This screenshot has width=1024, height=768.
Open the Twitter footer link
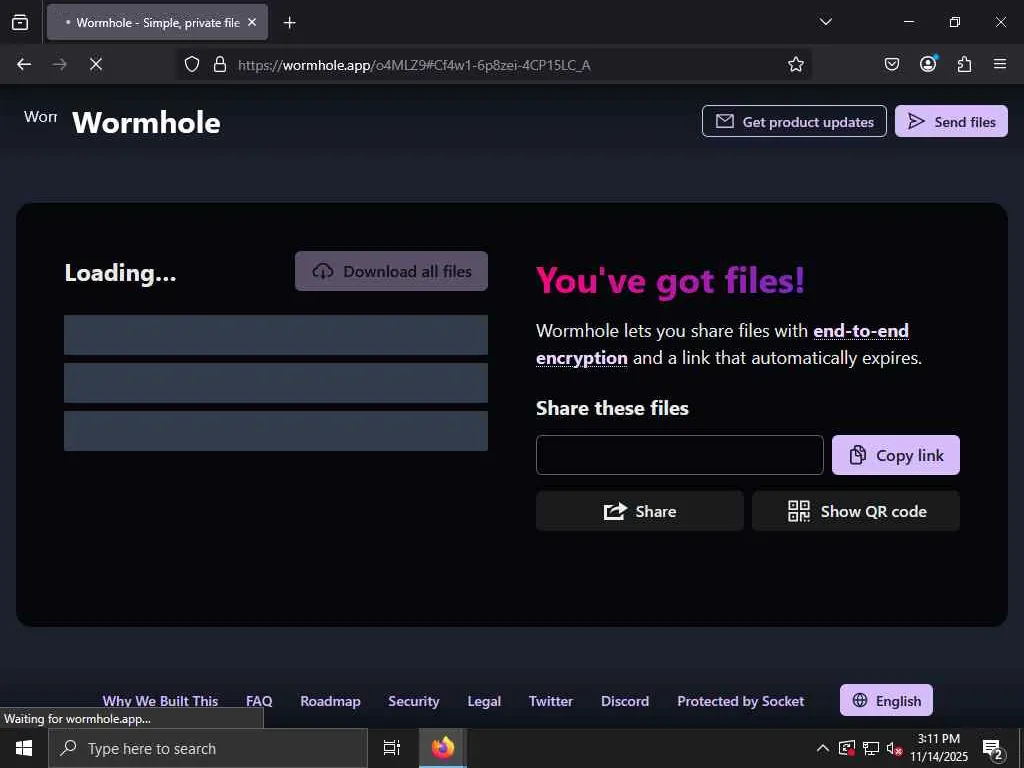[x=551, y=701]
